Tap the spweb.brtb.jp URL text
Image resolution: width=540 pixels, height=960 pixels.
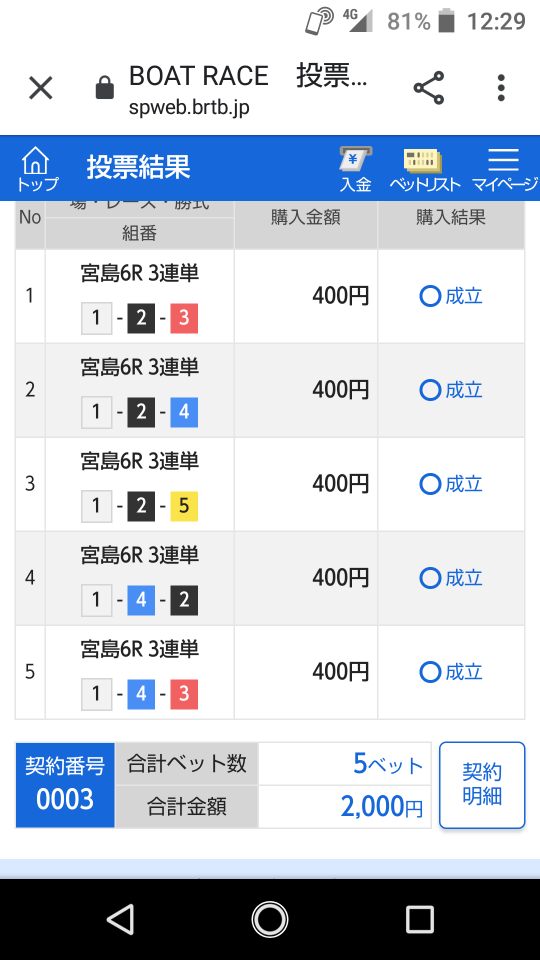click(x=189, y=108)
